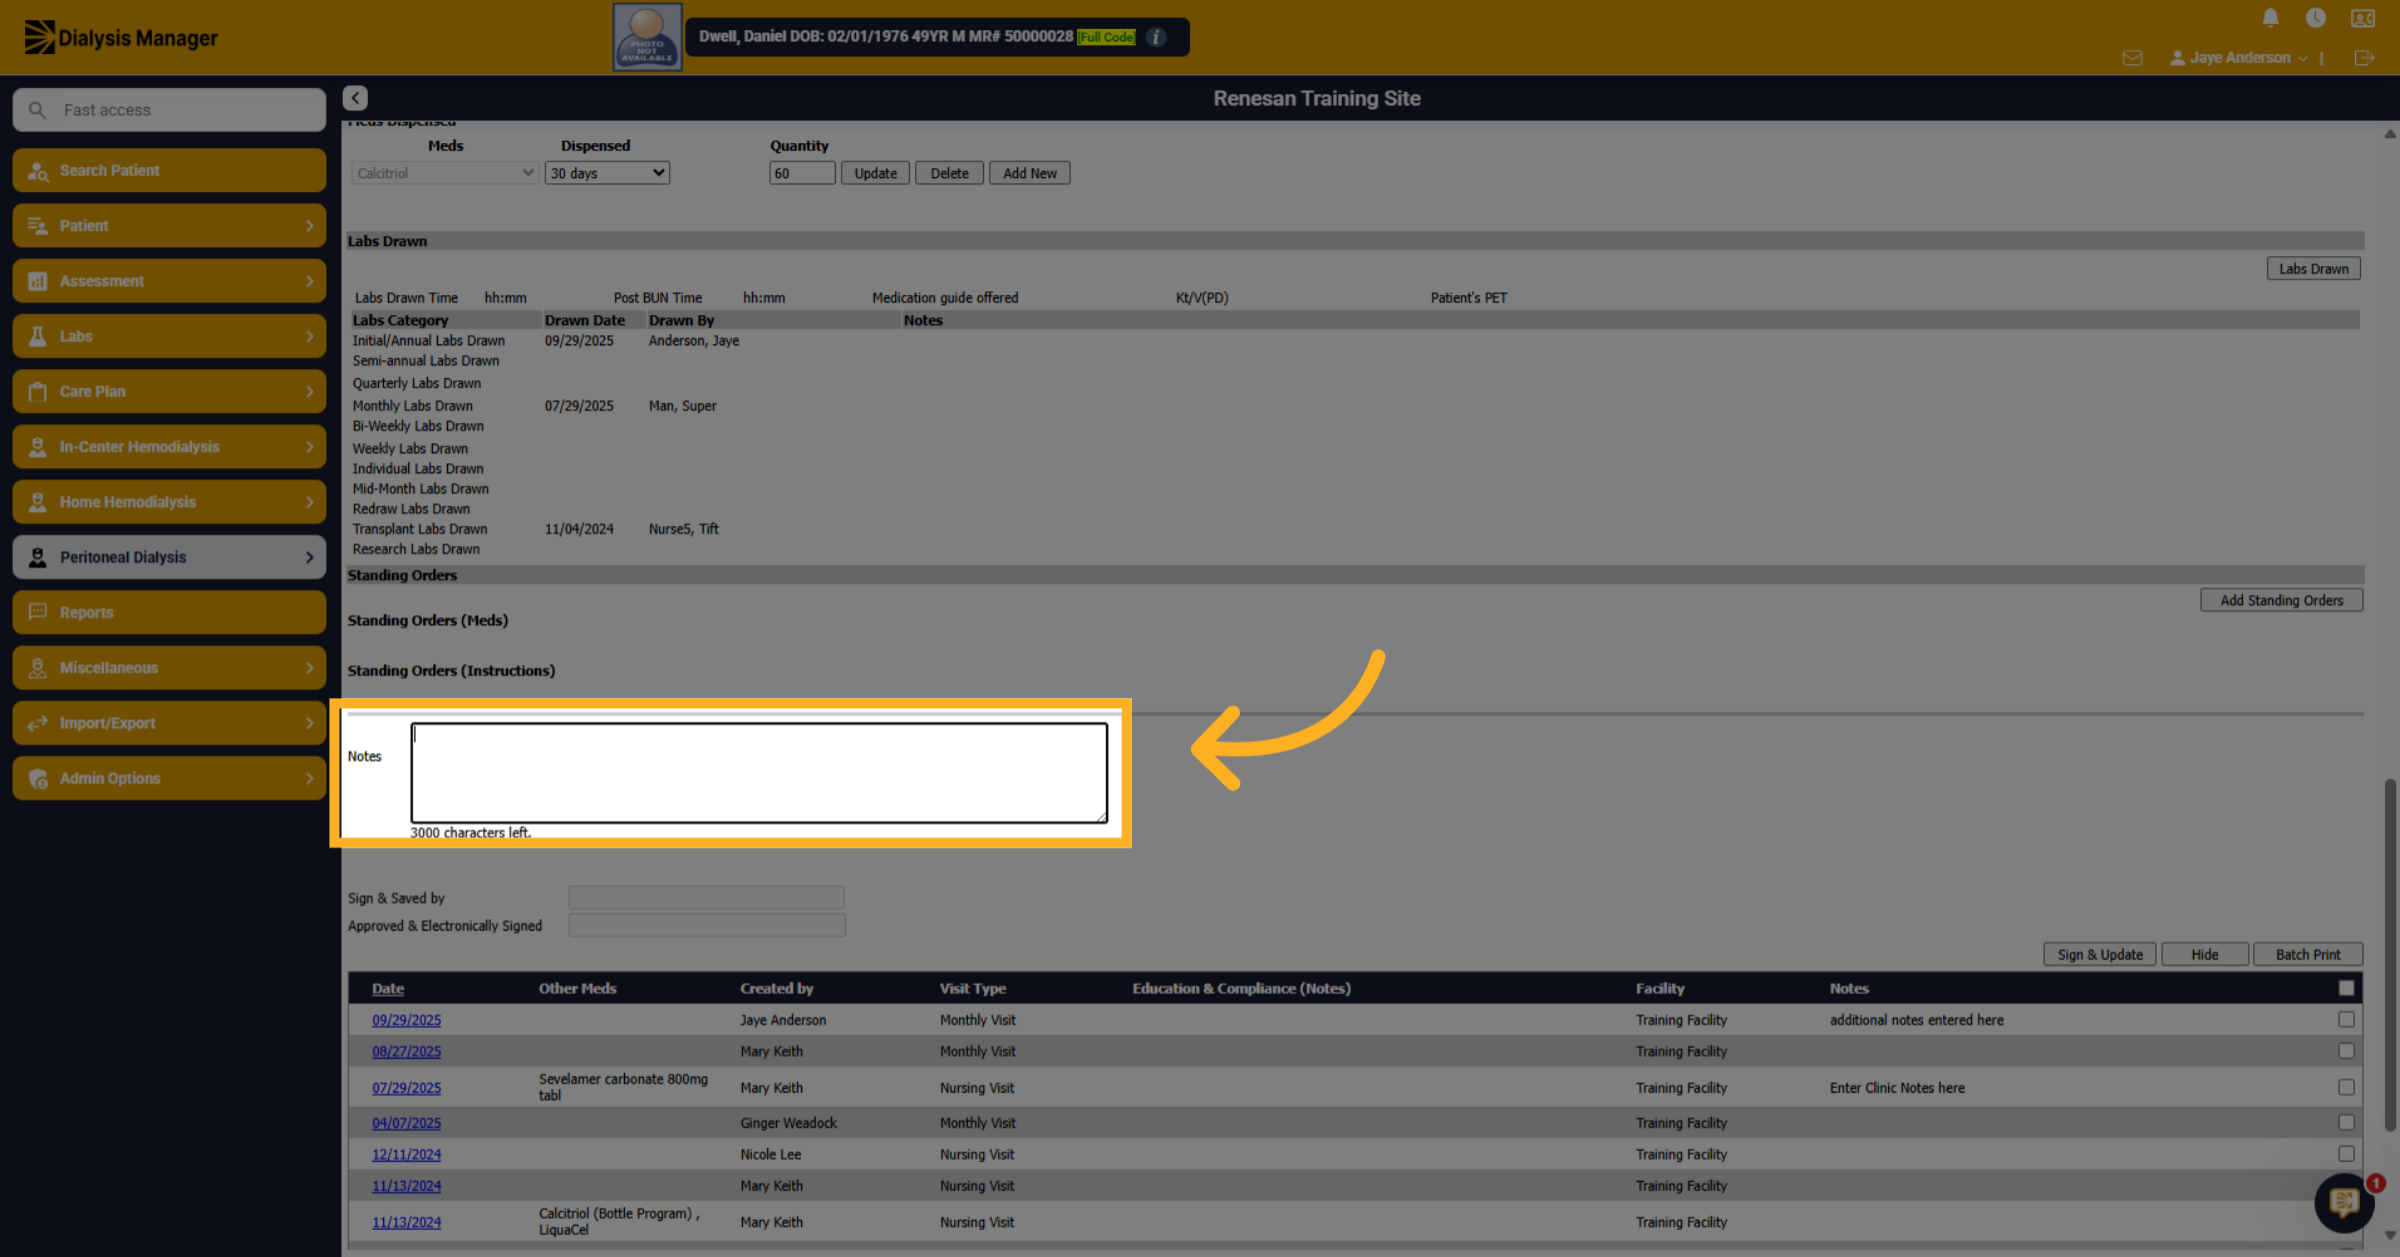Click the patient photo thumbnail
This screenshot has height=1257, width=2400.
tap(647, 37)
